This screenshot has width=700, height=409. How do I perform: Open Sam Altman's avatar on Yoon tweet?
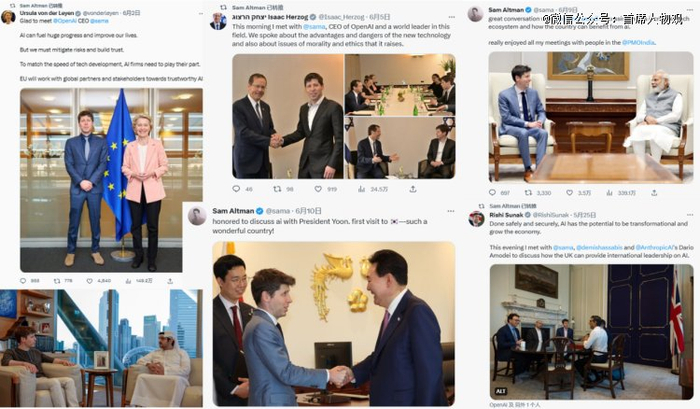click(x=198, y=215)
